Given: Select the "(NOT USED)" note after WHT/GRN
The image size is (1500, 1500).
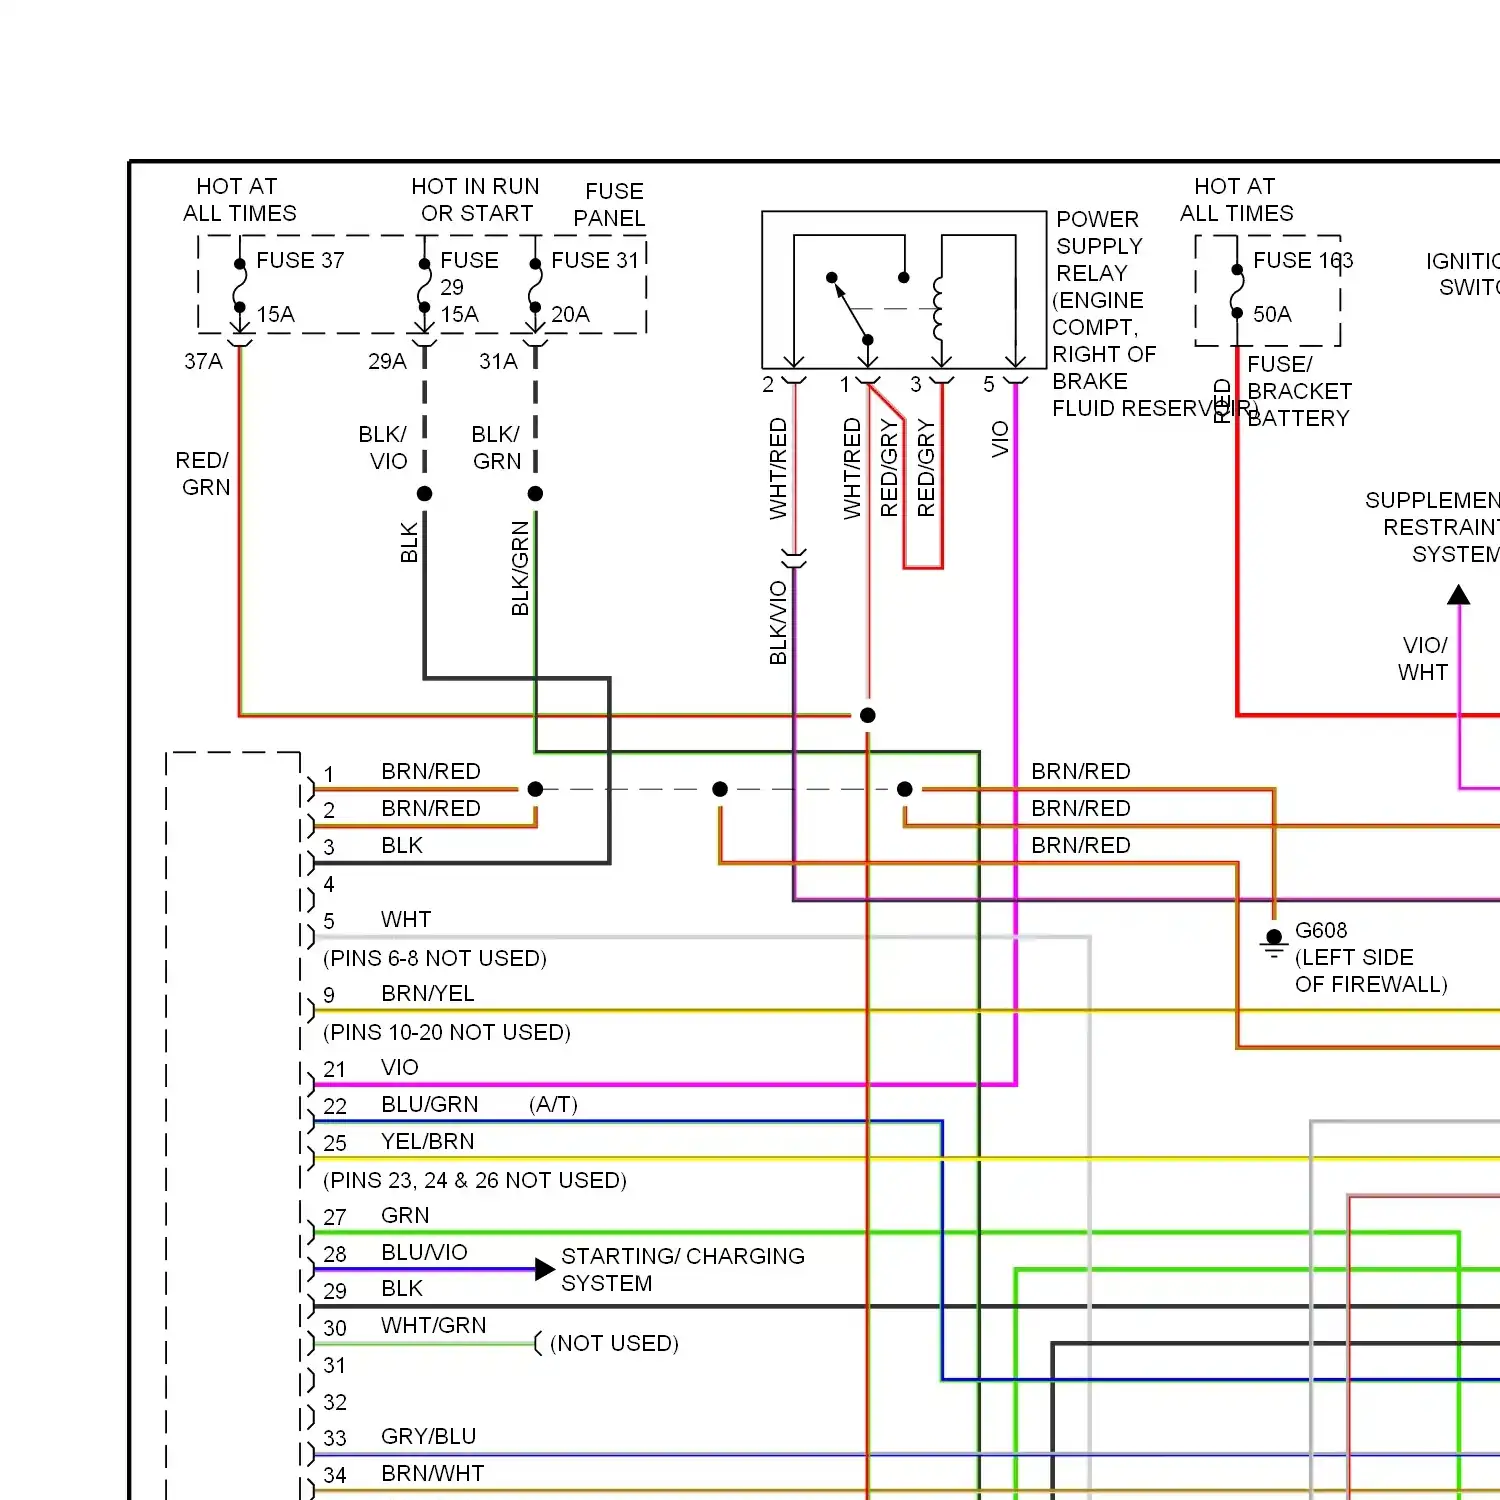Looking at the screenshot, I should point(614,1344).
